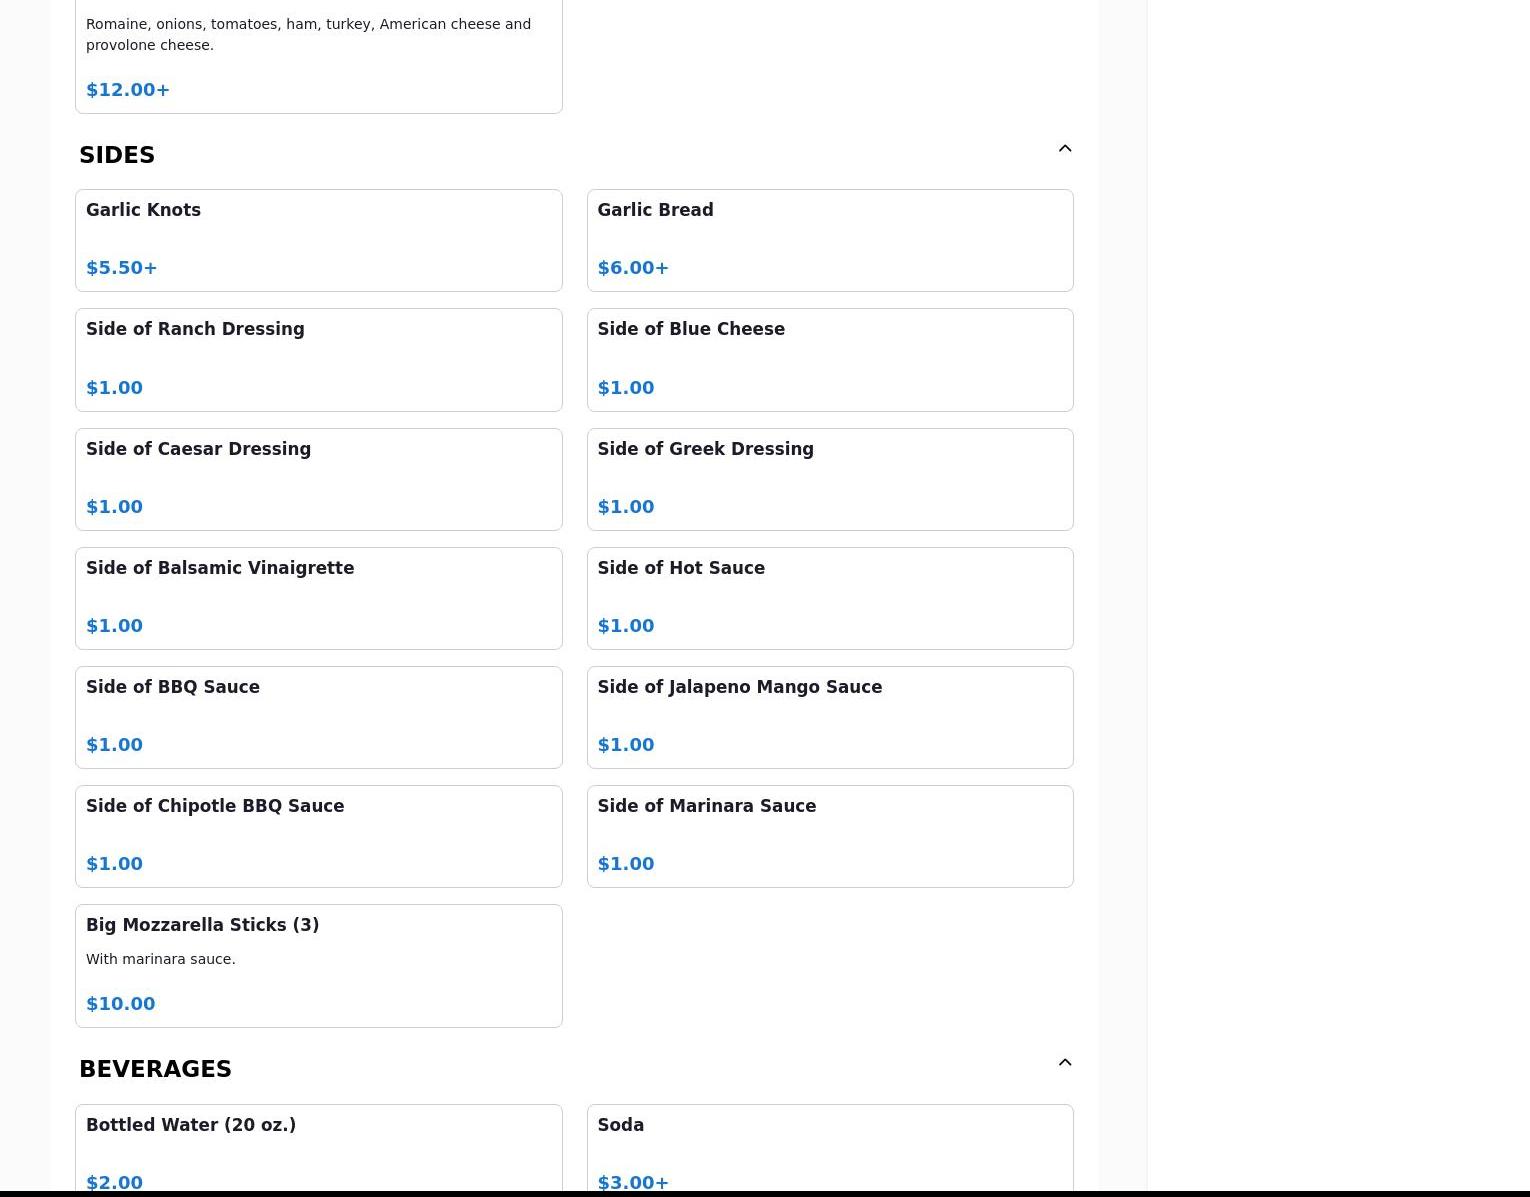Click the $6.00+ Garlic Bread price
Image resolution: width=1530 pixels, height=1197 pixels.
[x=633, y=268]
